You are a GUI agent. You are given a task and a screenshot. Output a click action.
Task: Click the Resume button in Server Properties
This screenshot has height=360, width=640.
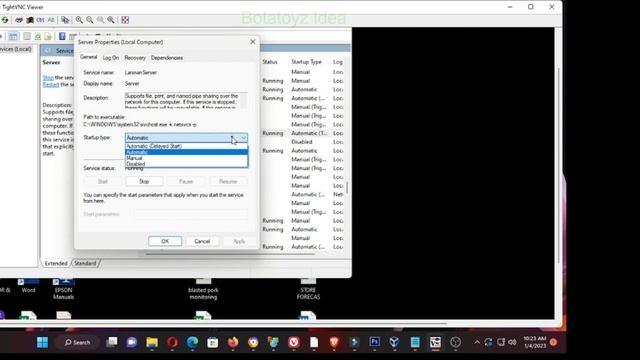point(228,181)
